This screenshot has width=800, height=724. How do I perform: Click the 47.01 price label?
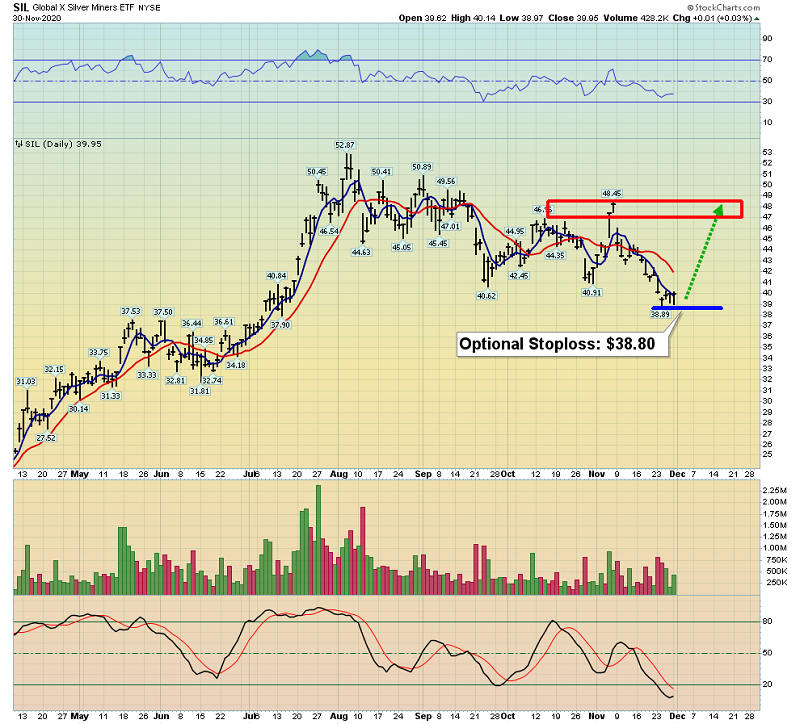(450, 227)
